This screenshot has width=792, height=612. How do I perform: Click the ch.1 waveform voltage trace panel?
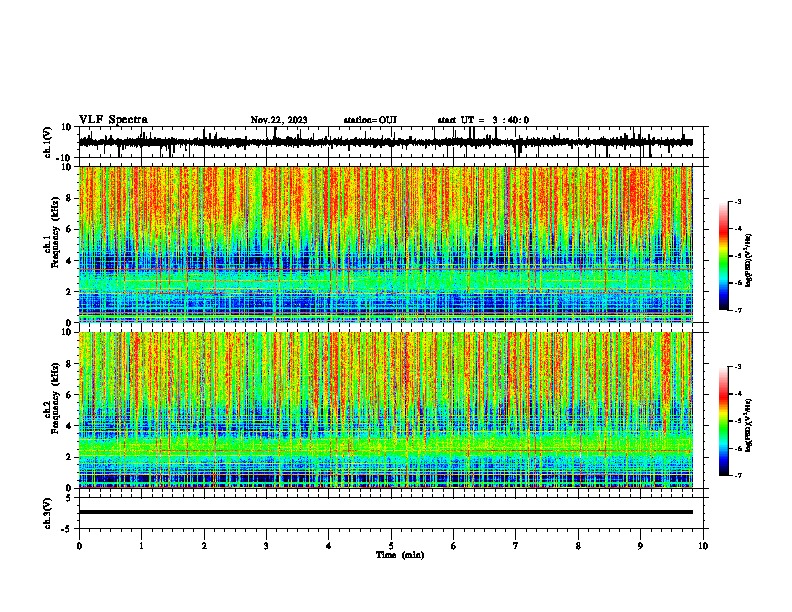pos(393,142)
